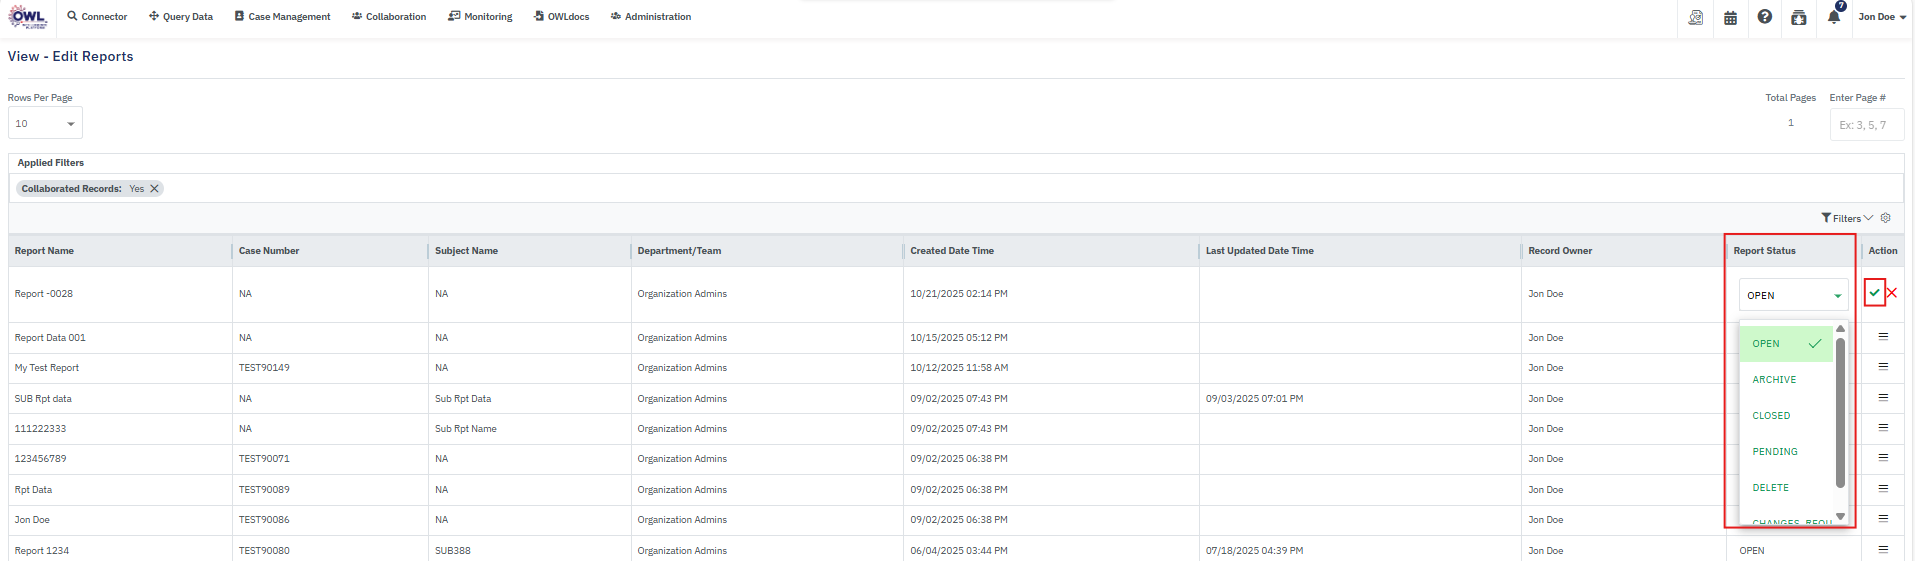The height and width of the screenshot is (561, 1915).
Task: Open the notifications bell
Action: coord(1833,17)
